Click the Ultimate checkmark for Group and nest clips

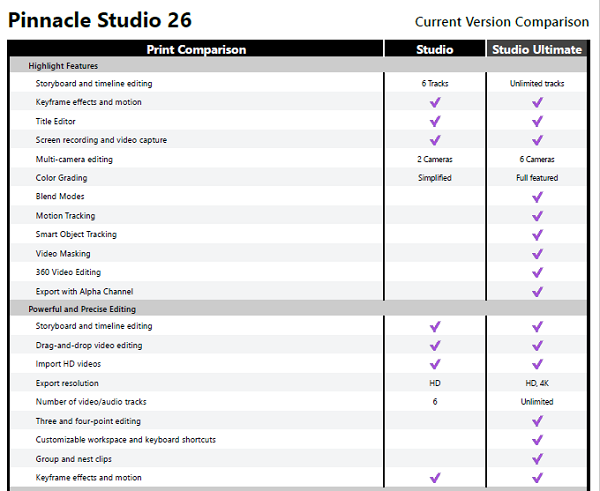tap(537, 458)
